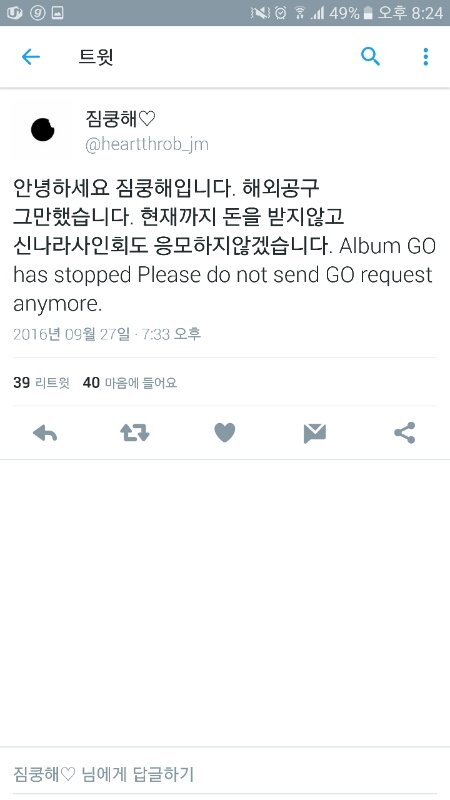The height and width of the screenshot is (800, 450).
Task: Tap the back arrow icon
Action: point(31,57)
